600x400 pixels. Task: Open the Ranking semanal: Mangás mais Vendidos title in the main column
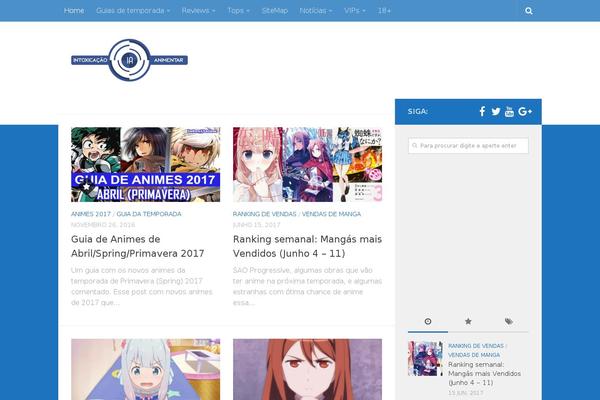[x=307, y=246]
